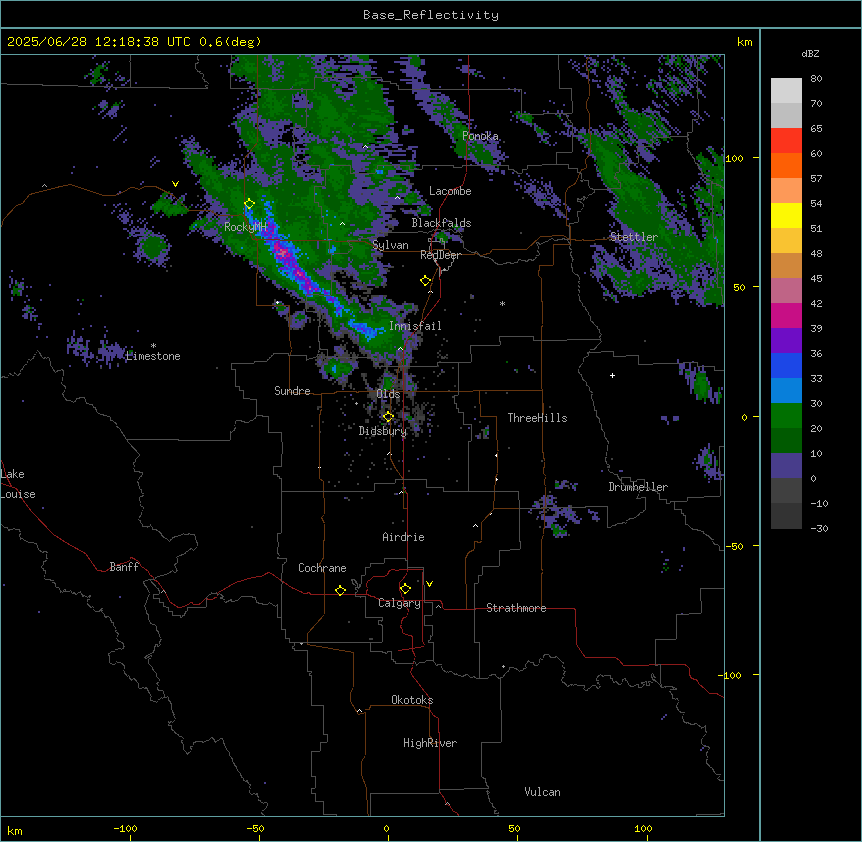Click the Lake Louise label at left edge
The image size is (862, 842).
point(18,484)
